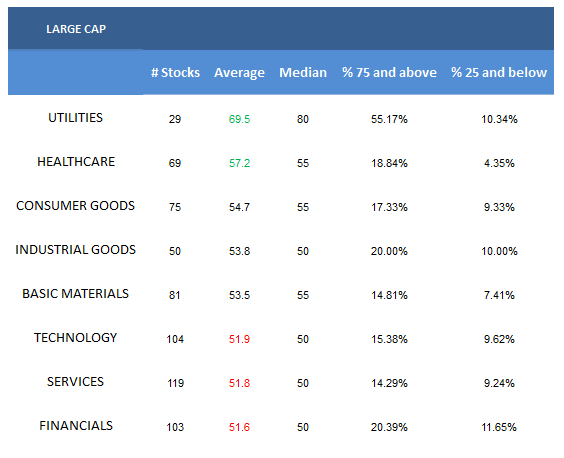The width and height of the screenshot is (564, 458).
Task: Click the Median column header
Action: pos(303,72)
